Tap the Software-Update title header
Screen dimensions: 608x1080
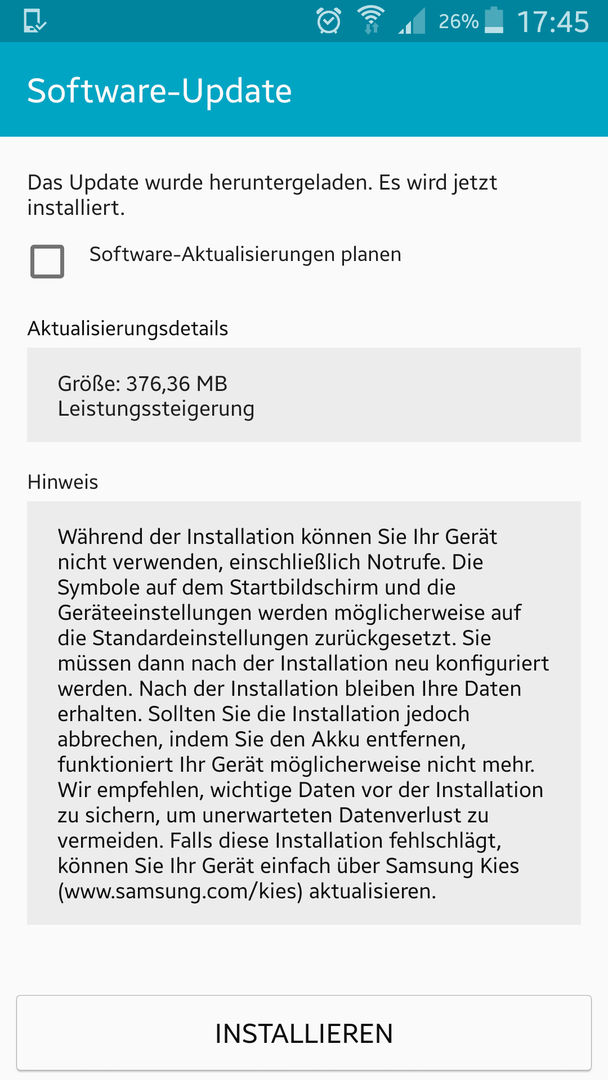(x=159, y=91)
